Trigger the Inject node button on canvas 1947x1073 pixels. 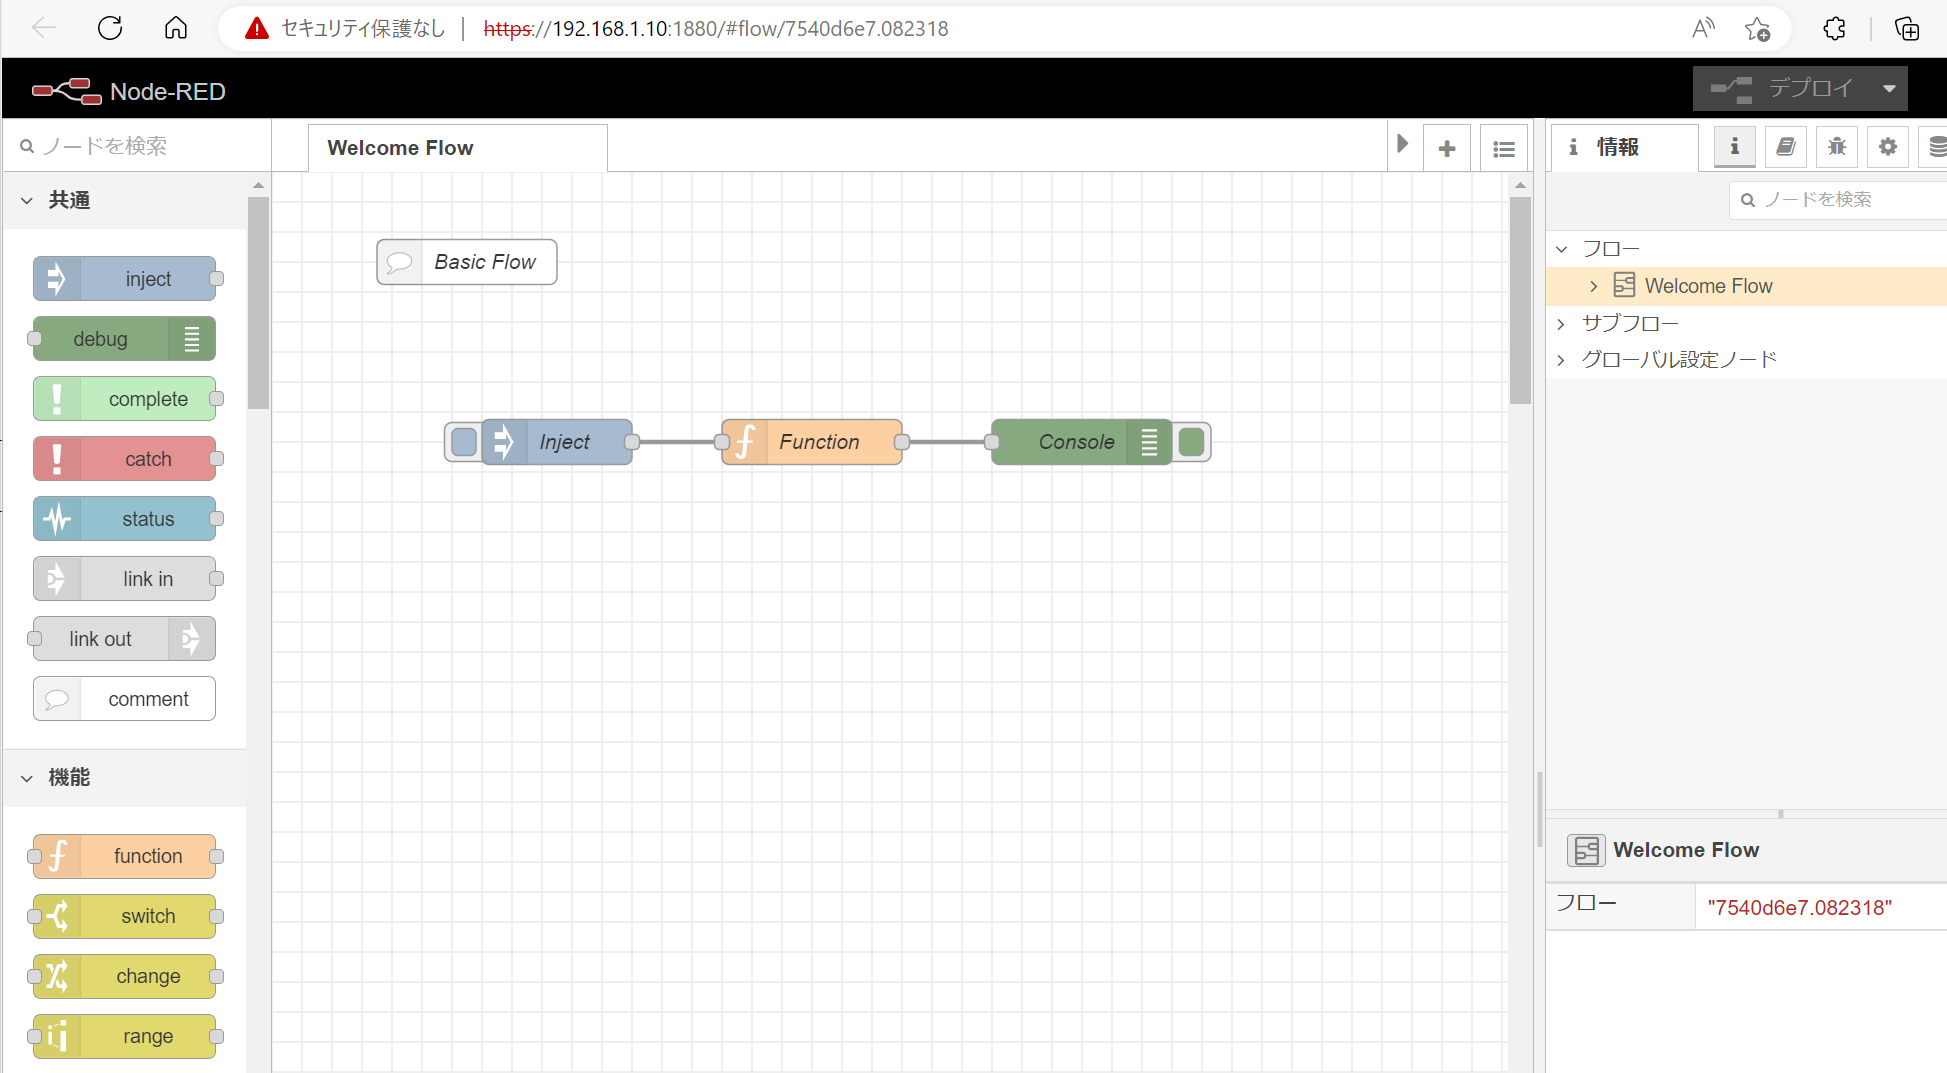click(x=464, y=442)
